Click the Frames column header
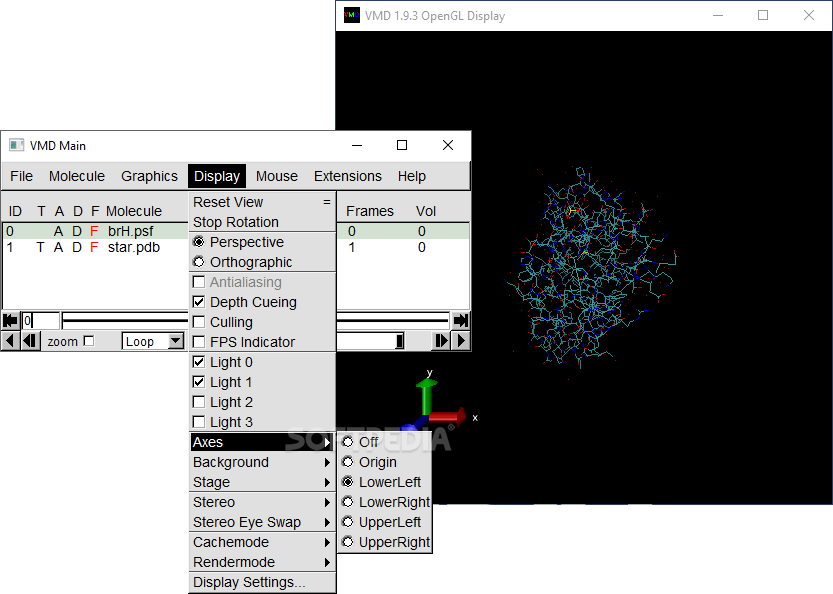833x594 pixels. 370,211
